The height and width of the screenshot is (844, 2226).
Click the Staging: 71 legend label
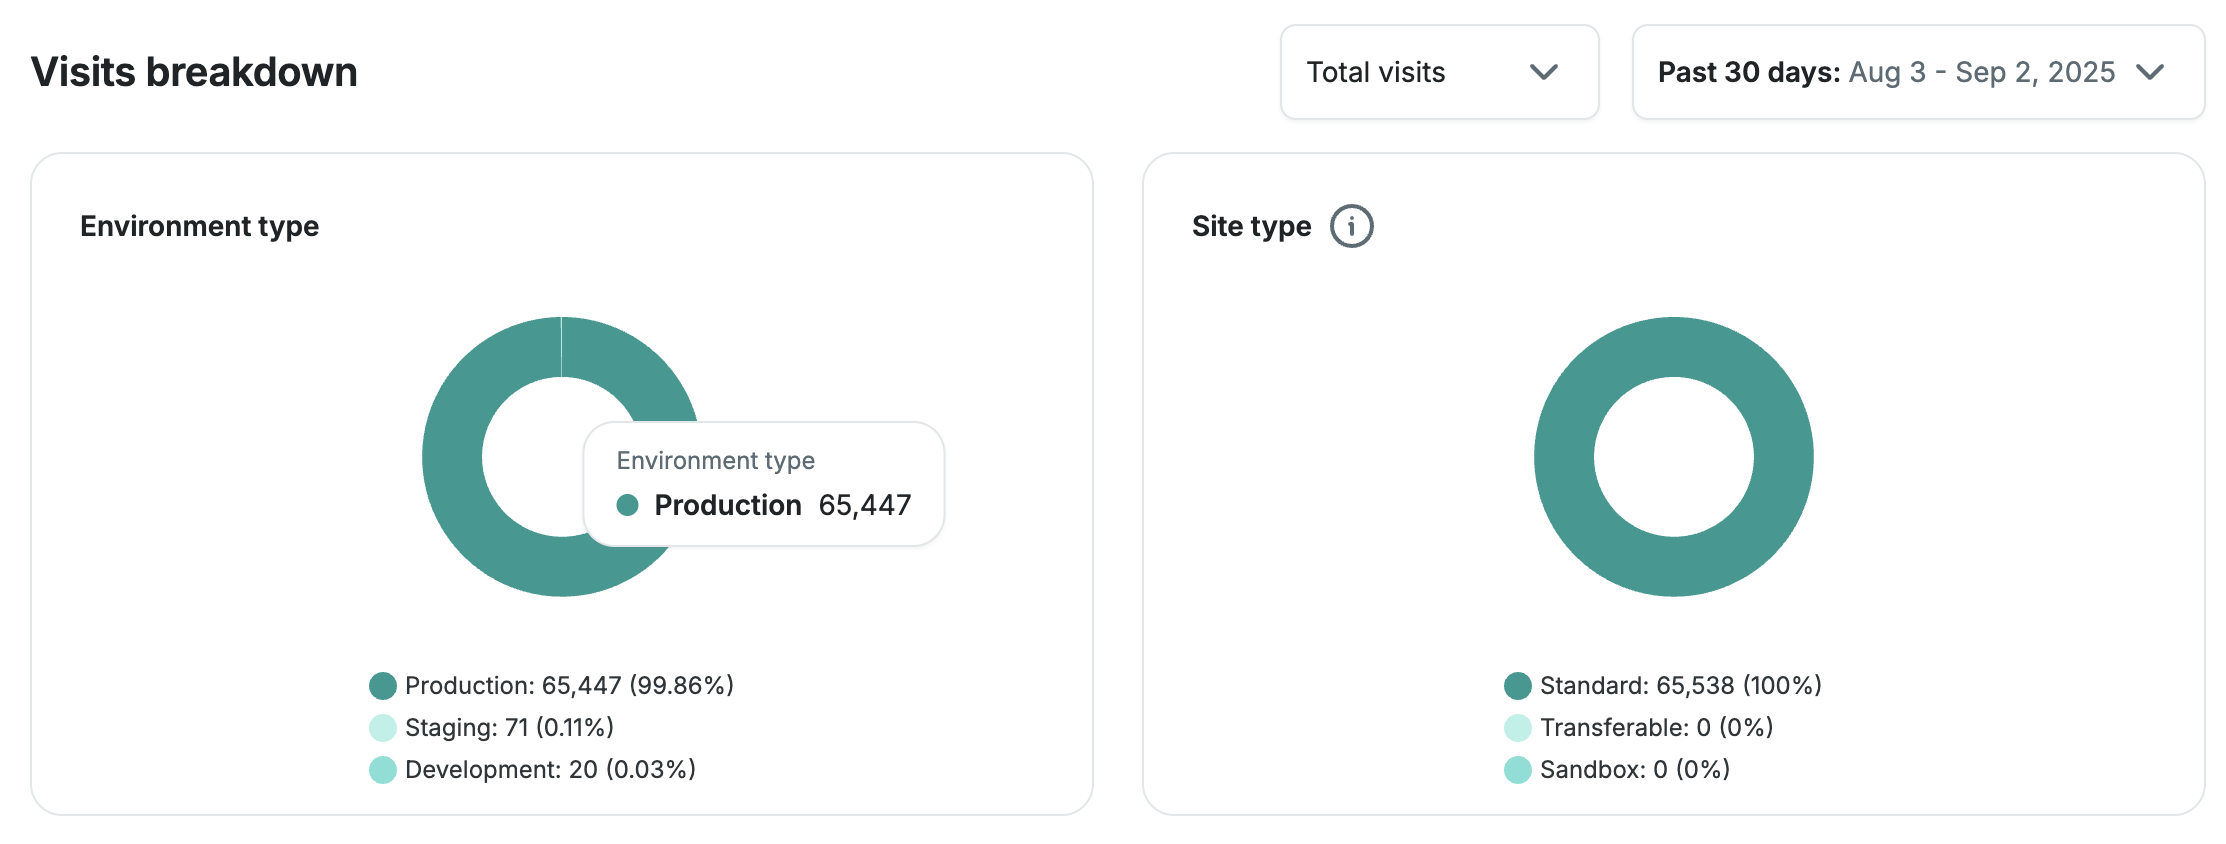[509, 728]
